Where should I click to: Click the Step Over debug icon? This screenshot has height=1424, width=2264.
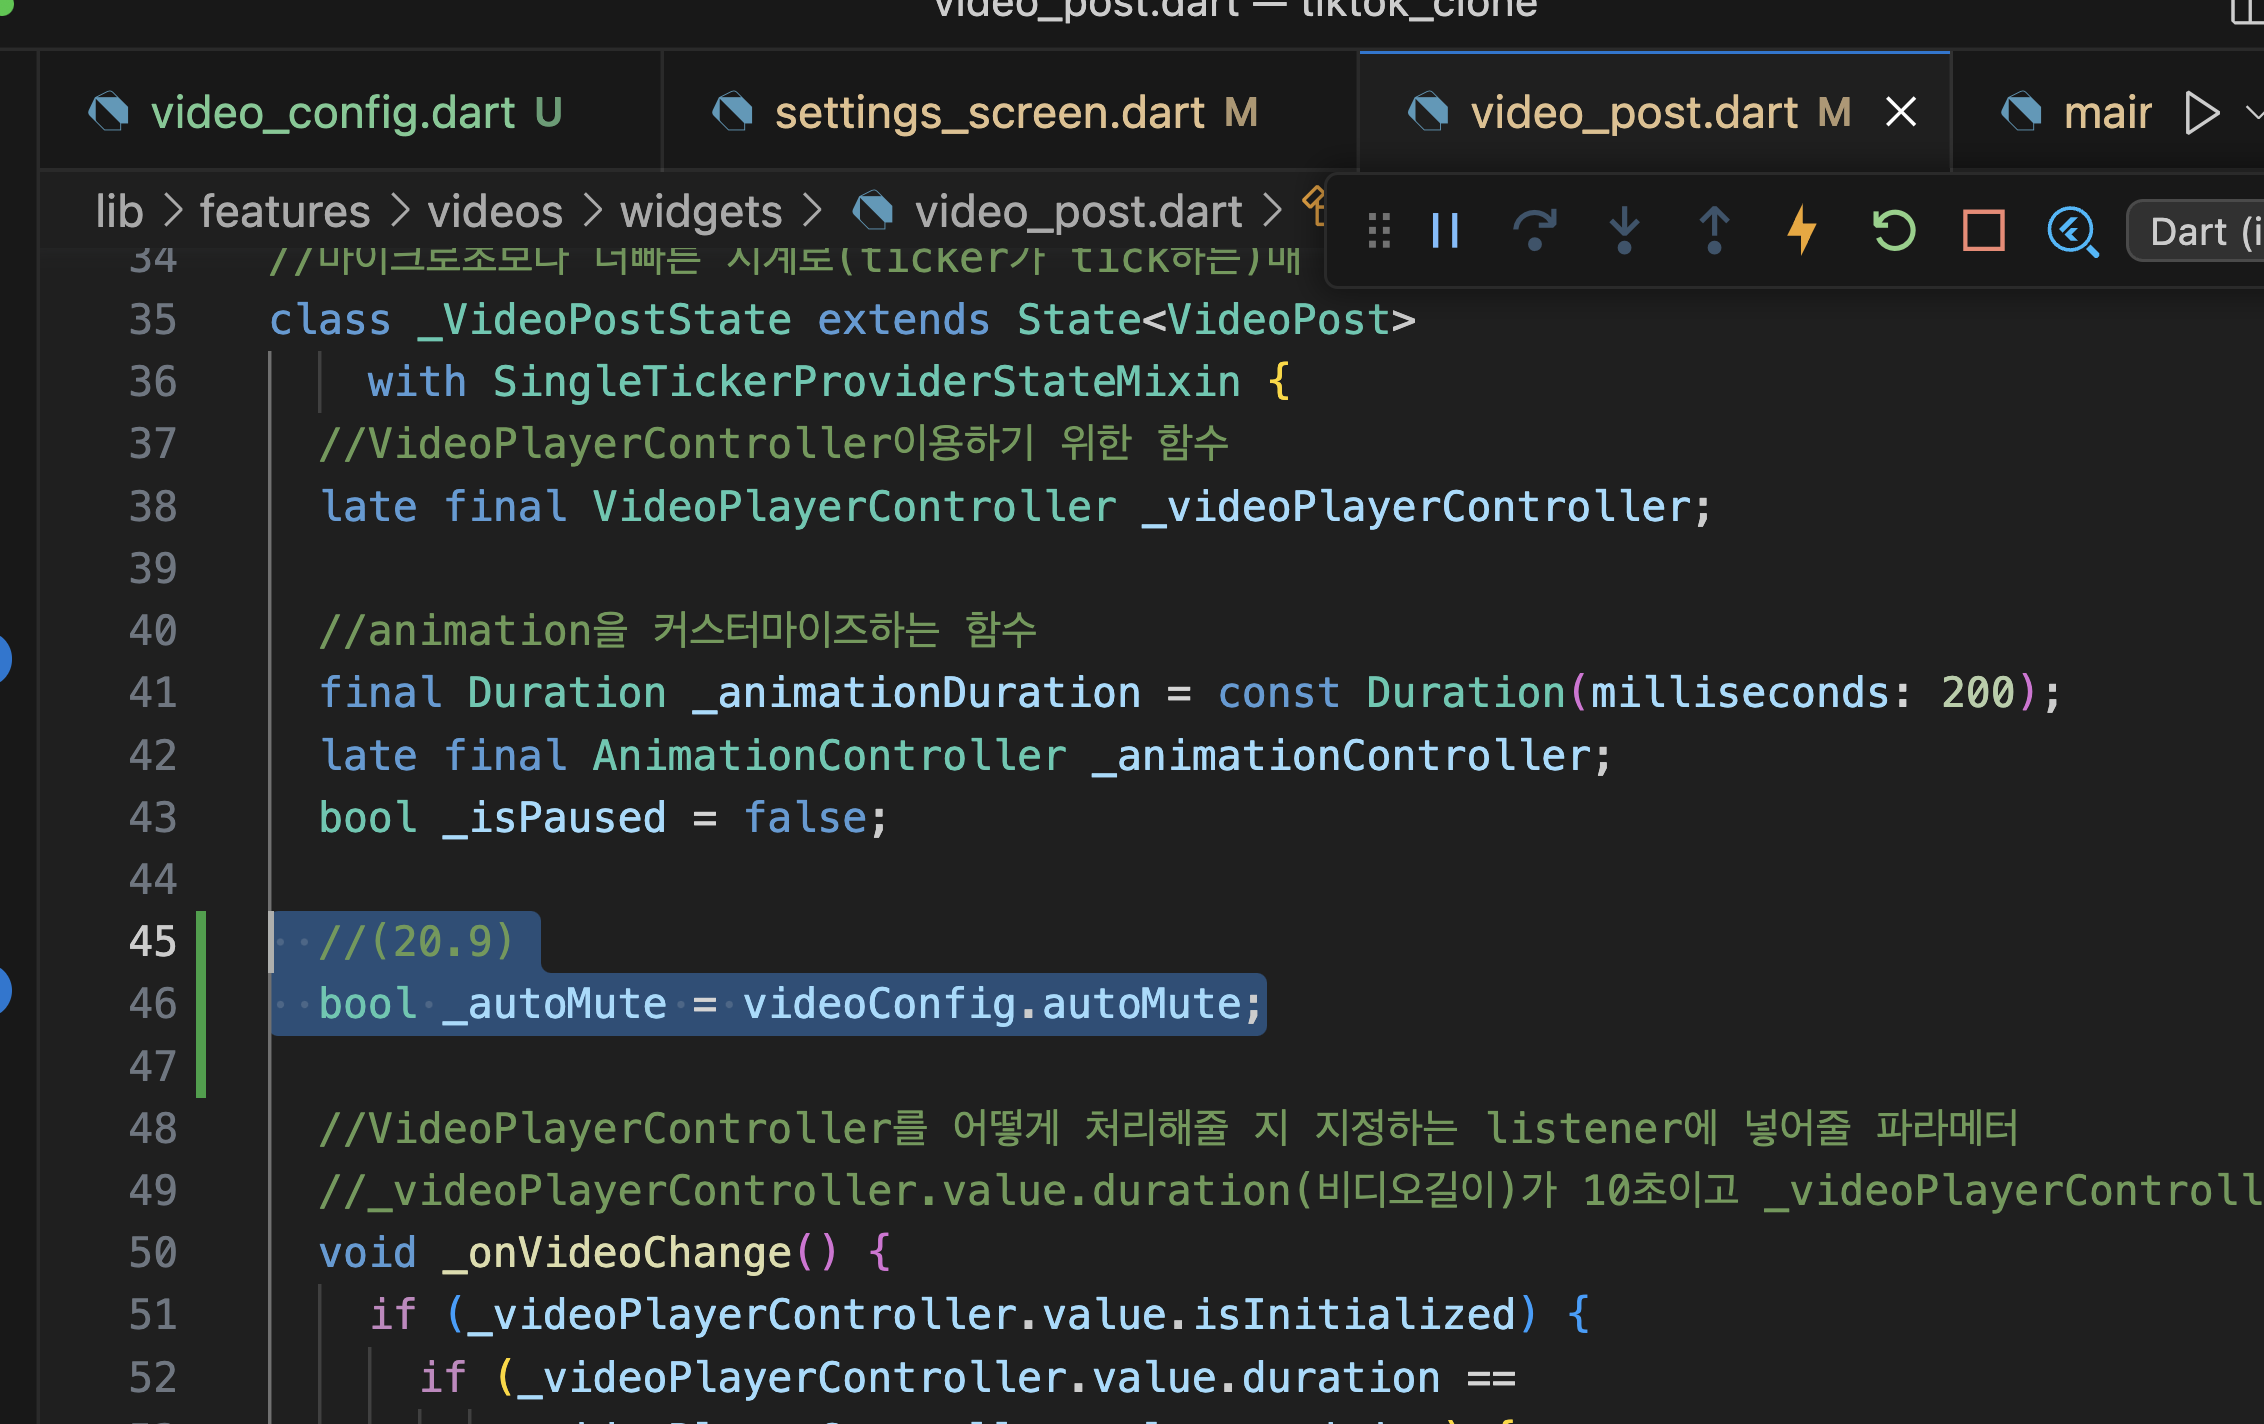tap(1534, 231)
